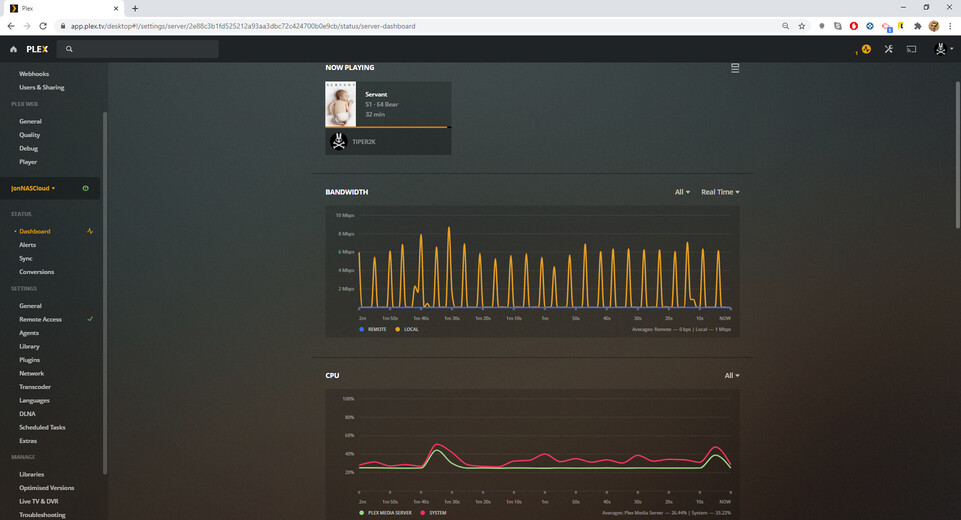Open the cast to device icon

click(911, 49)
